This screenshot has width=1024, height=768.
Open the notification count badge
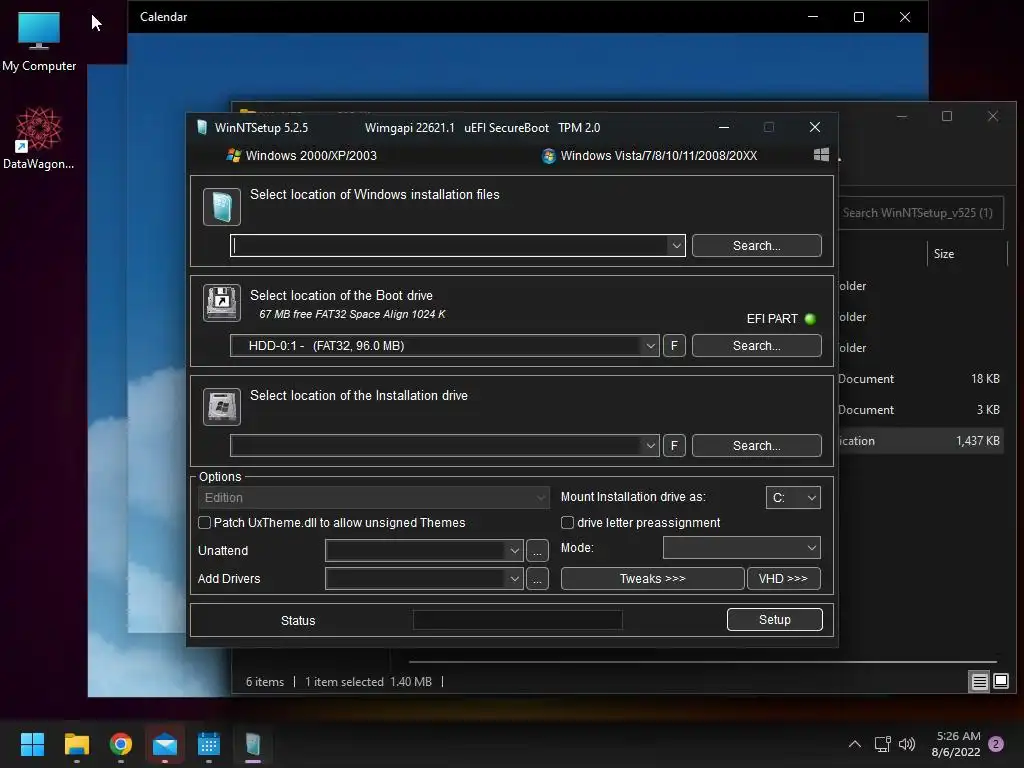pyautogui.click(x=996, y=744)
